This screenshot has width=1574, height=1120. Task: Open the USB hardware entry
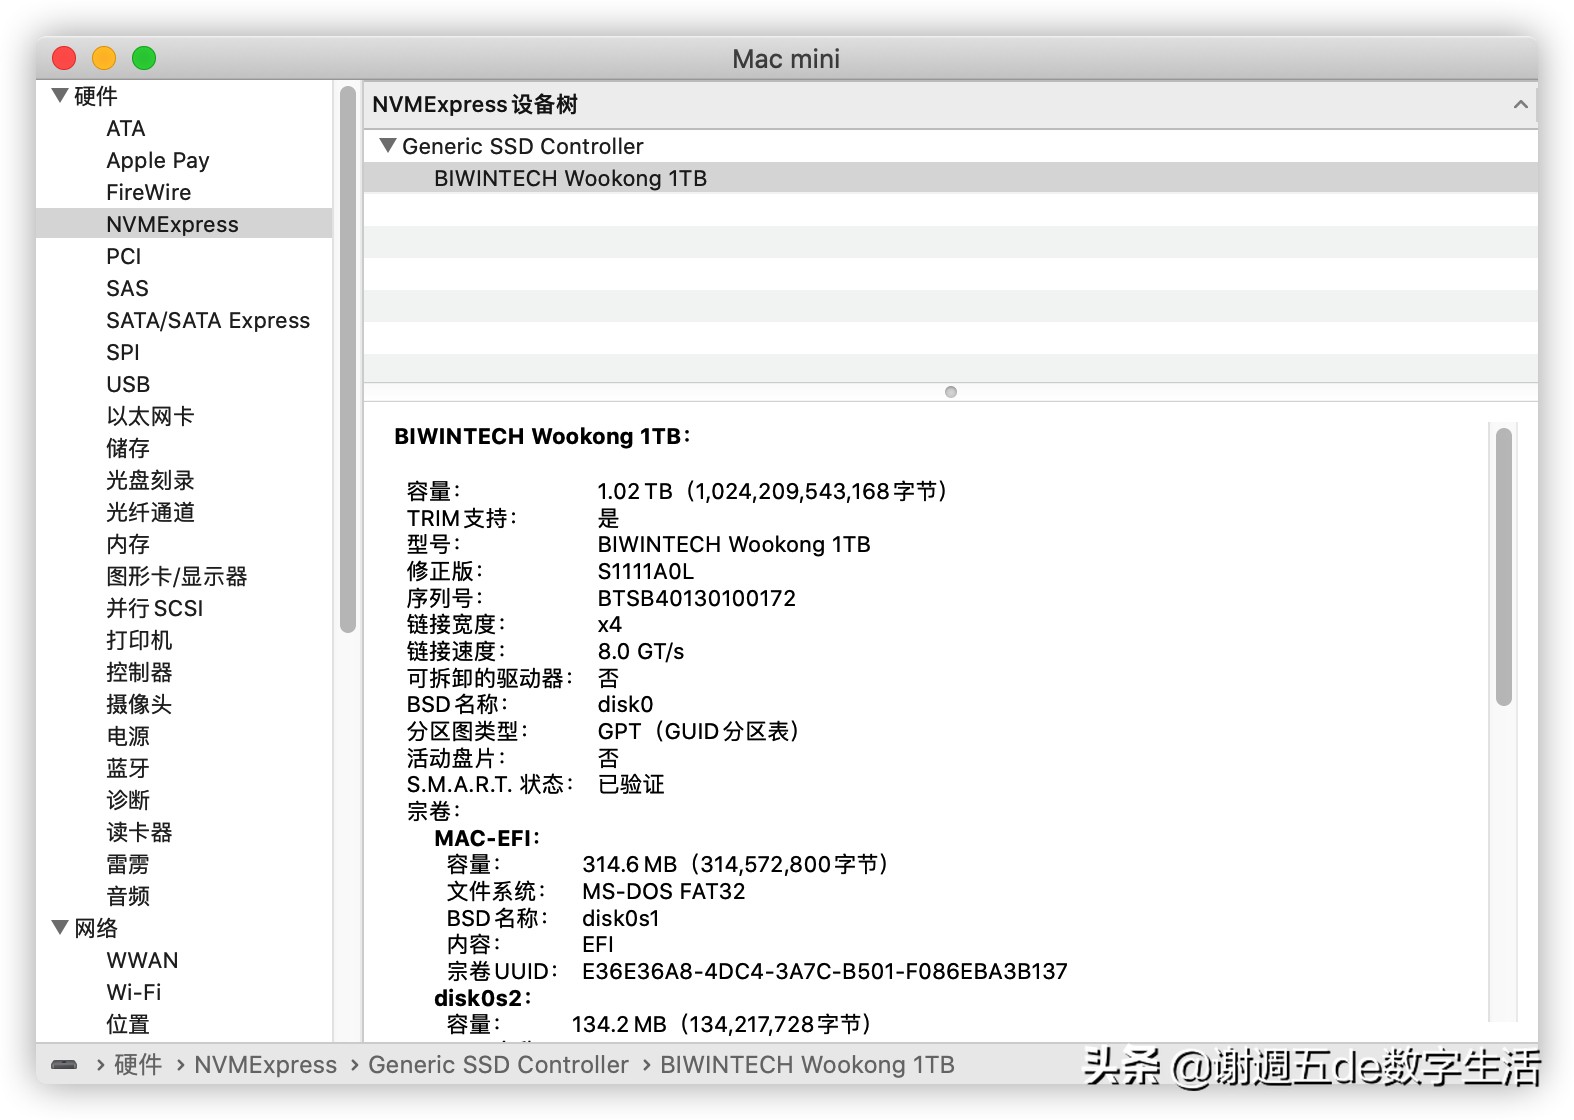[128, 384]
